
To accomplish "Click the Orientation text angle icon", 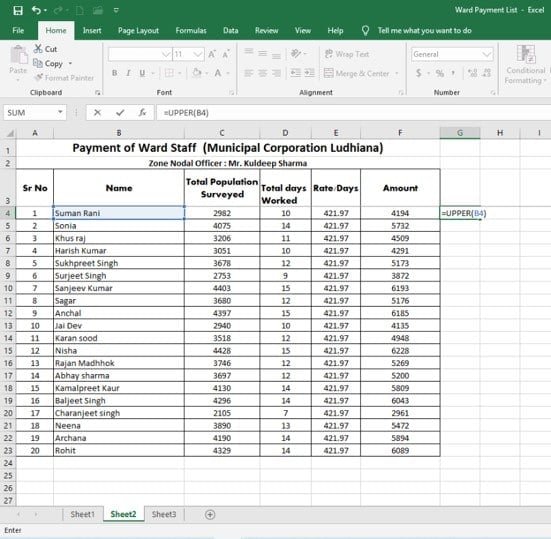I will [x=296, y=53].
